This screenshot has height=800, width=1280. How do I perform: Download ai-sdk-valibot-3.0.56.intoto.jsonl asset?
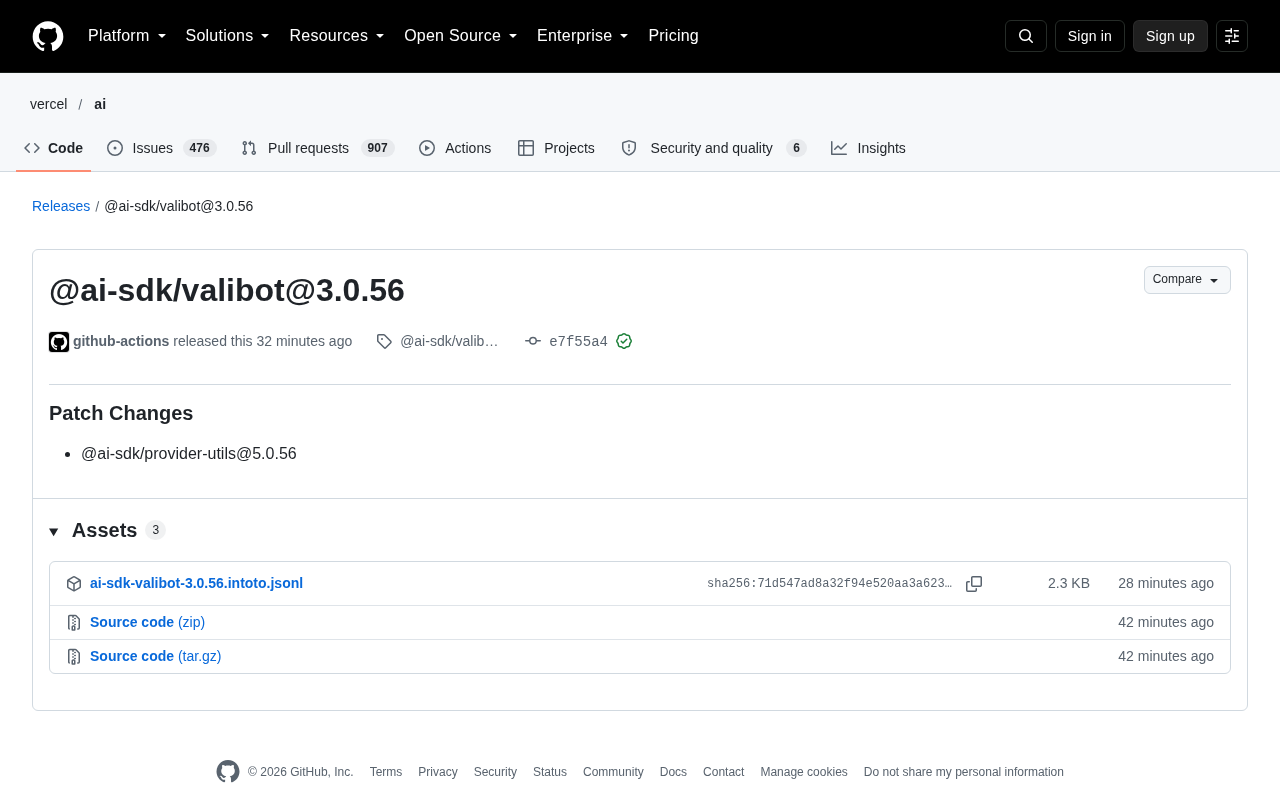[x=196, y=583]
